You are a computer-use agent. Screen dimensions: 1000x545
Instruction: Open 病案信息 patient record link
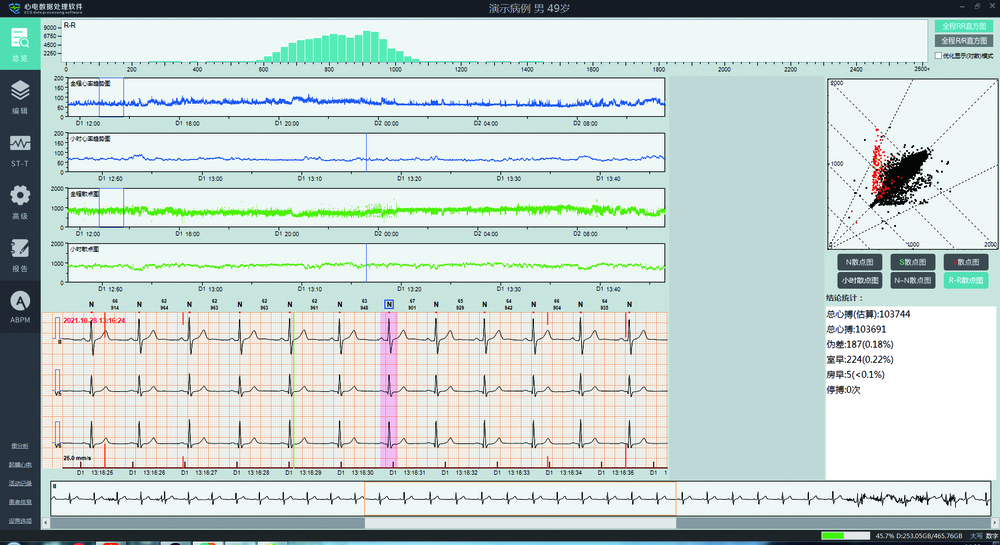(x=20, y=502)
